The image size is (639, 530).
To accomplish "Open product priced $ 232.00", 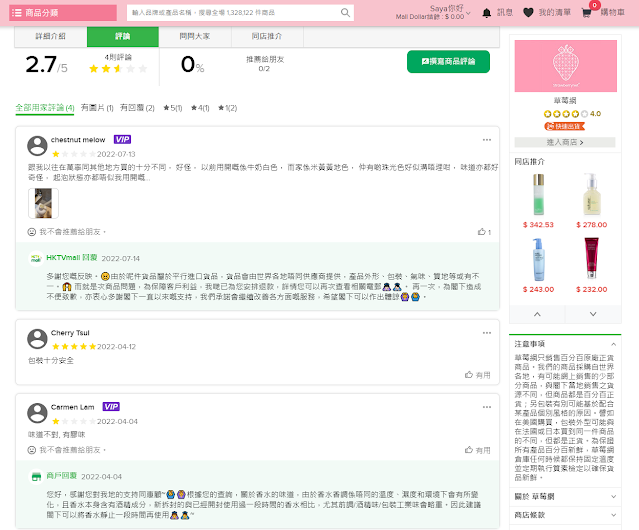I will 592,265.
